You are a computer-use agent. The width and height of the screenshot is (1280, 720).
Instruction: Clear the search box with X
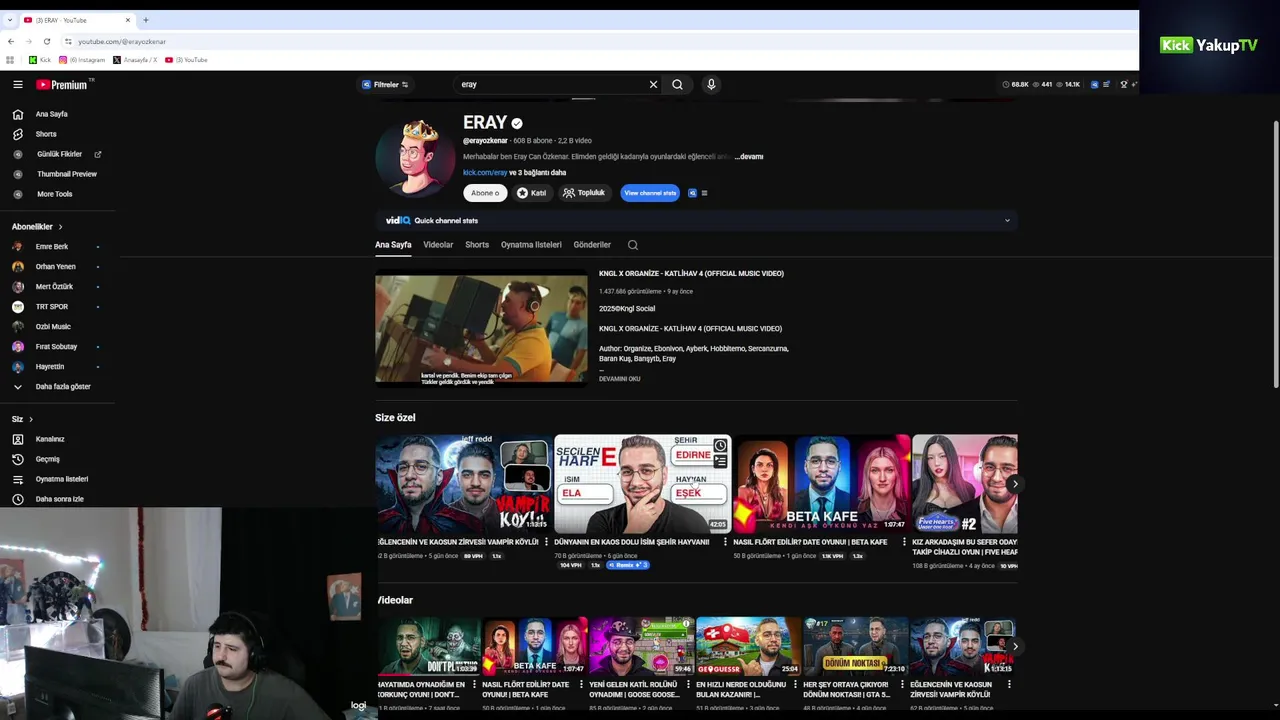pos(653,85)
